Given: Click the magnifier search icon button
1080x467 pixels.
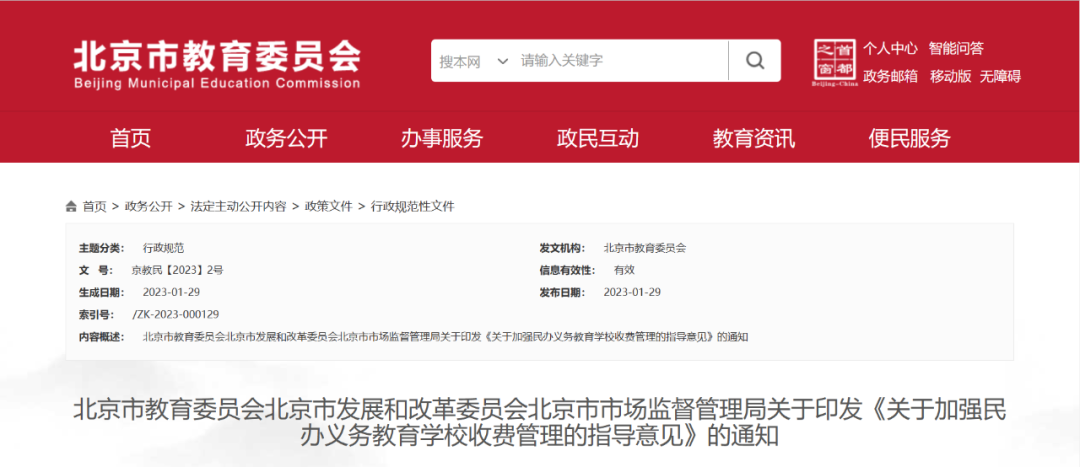Looking at the screenshot, I should point(755,61).
